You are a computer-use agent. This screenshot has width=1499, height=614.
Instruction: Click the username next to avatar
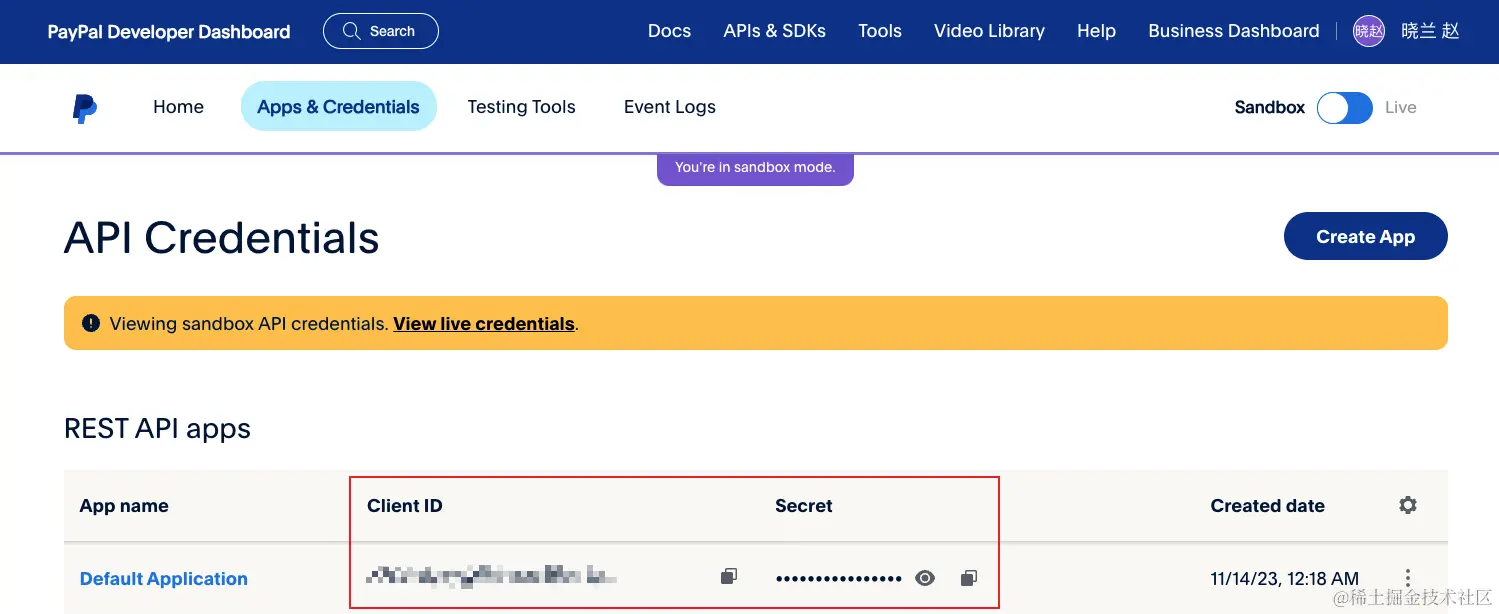click(1430, 31)
